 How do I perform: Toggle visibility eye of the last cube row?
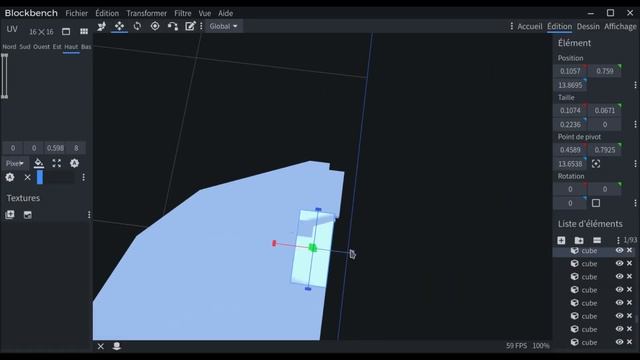tap(619, 342)
